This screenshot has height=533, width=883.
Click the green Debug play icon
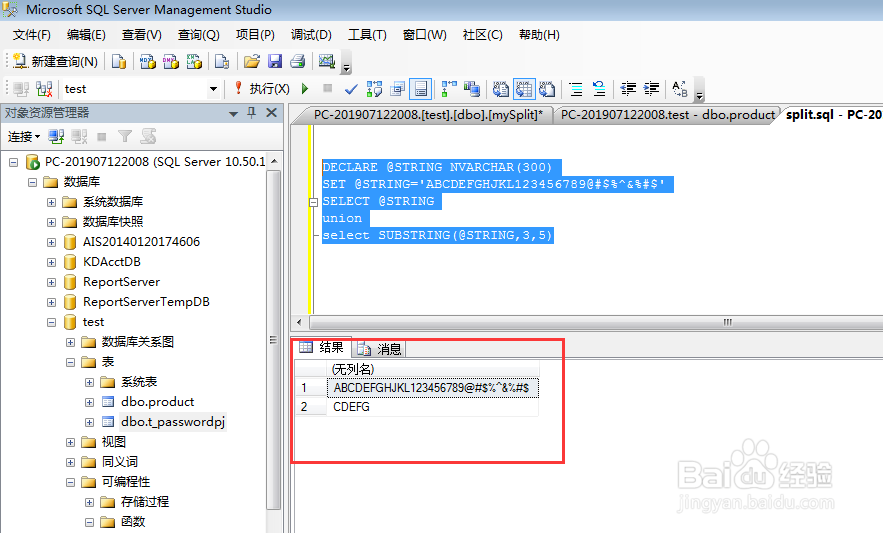click(305, 88)
